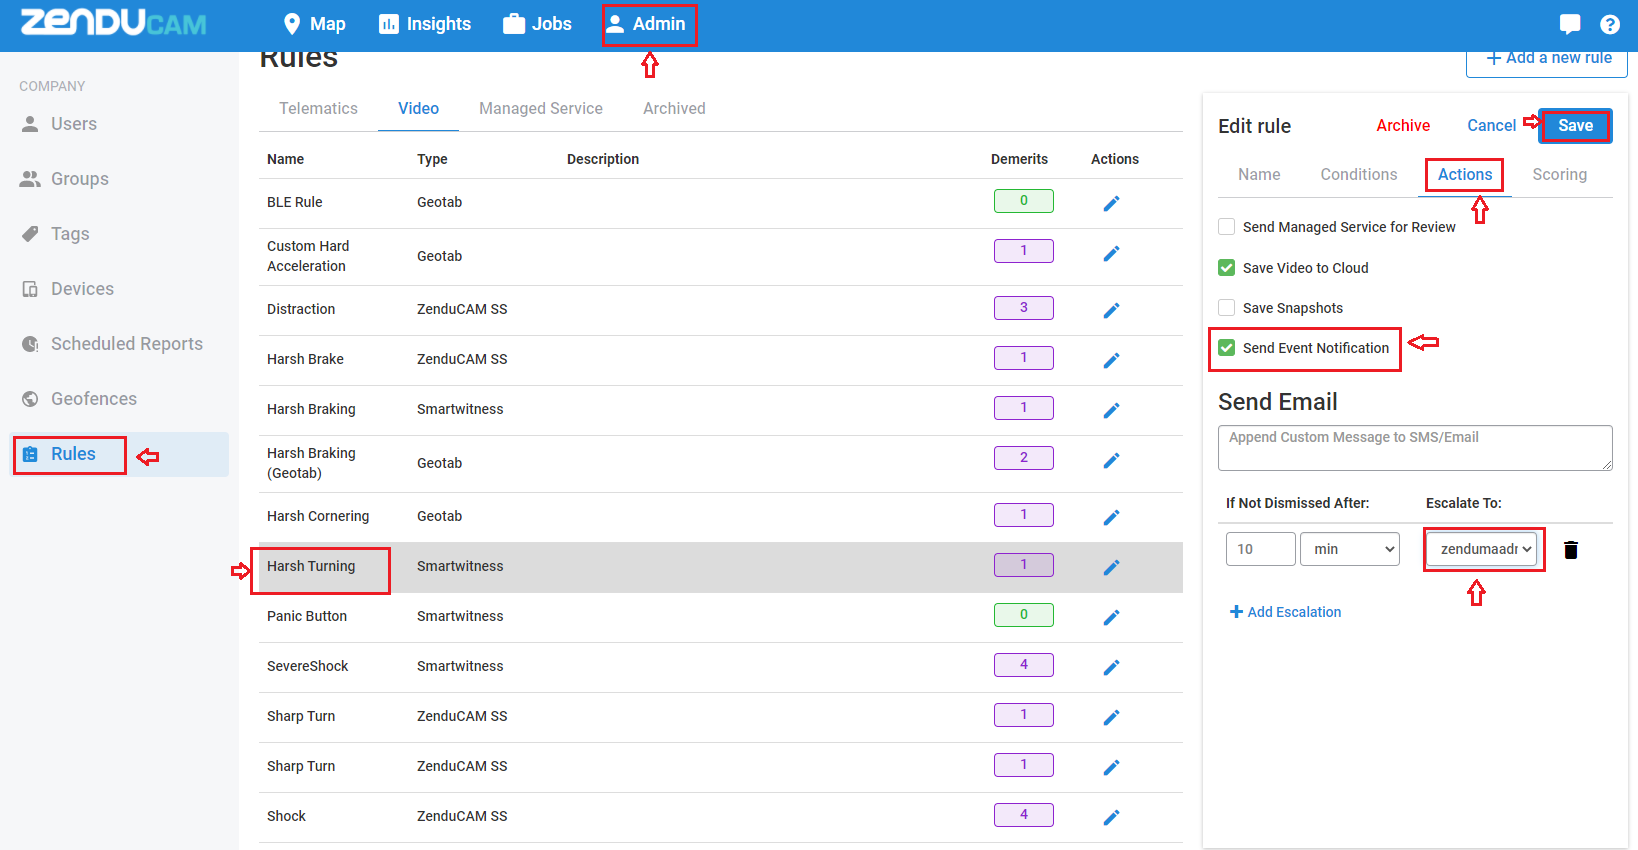This screenshot has height=850, width=1638.
Task: Click the Type column header
Action: coord(432,159)
